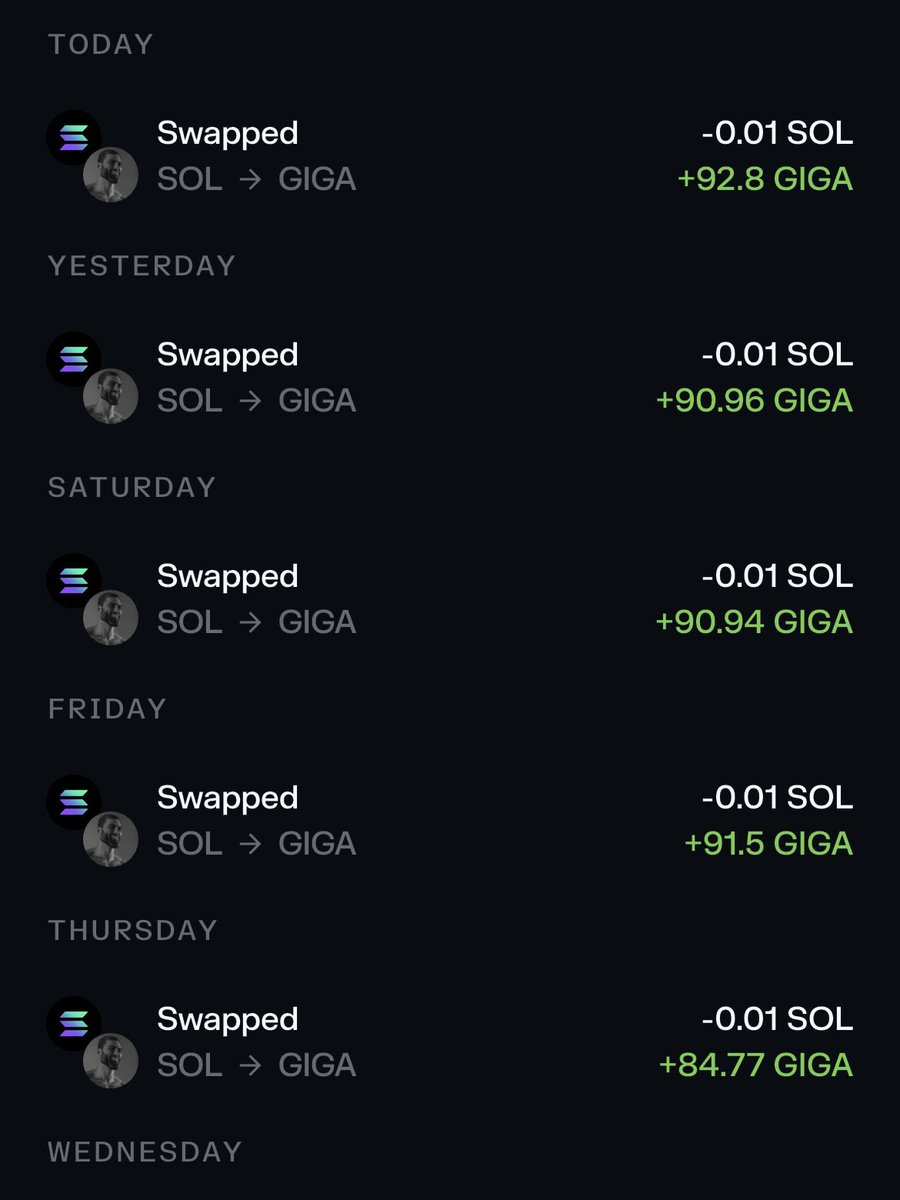Open Yesterday's Swapped transaction title
Image resolution: width=900 pixels, height=1200 pixels.
[228, 355]
